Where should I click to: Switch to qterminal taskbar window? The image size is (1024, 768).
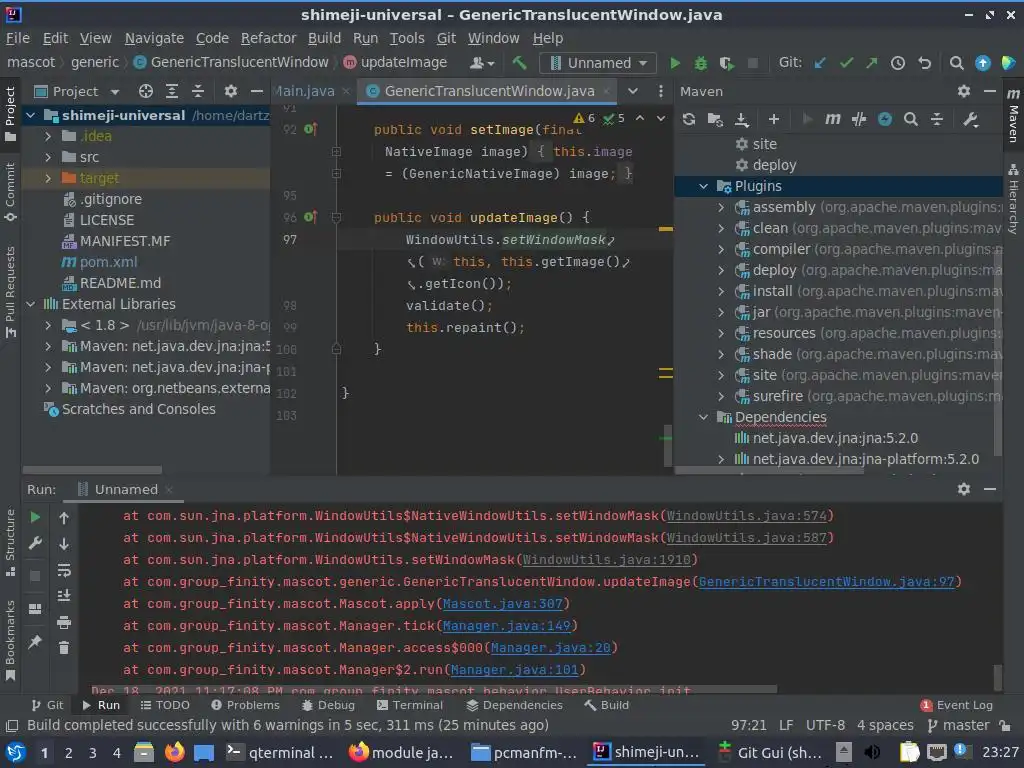click(x=280, y=752)
